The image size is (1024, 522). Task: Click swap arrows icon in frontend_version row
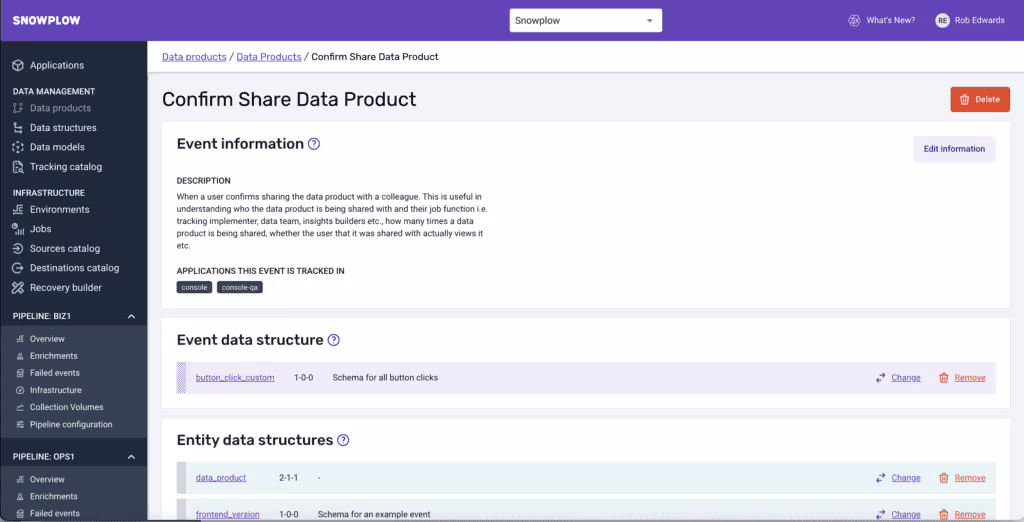coord(881,514)
